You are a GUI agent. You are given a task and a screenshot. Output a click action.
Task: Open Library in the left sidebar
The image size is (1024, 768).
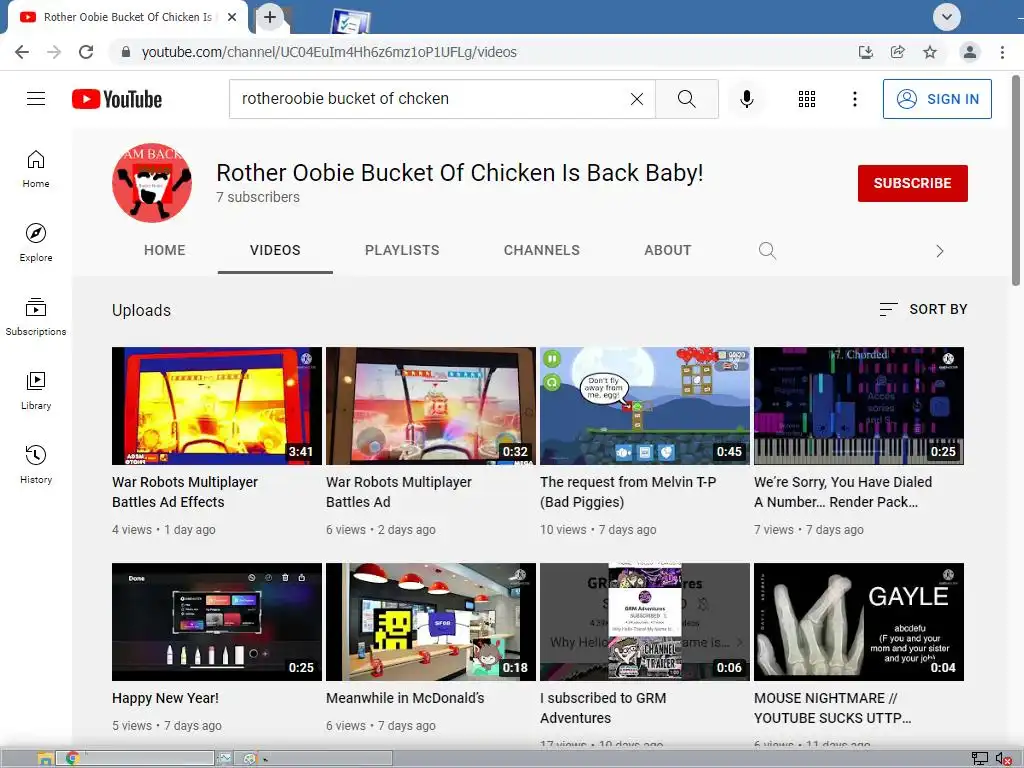pyautogui.click(x=36, y=391)
